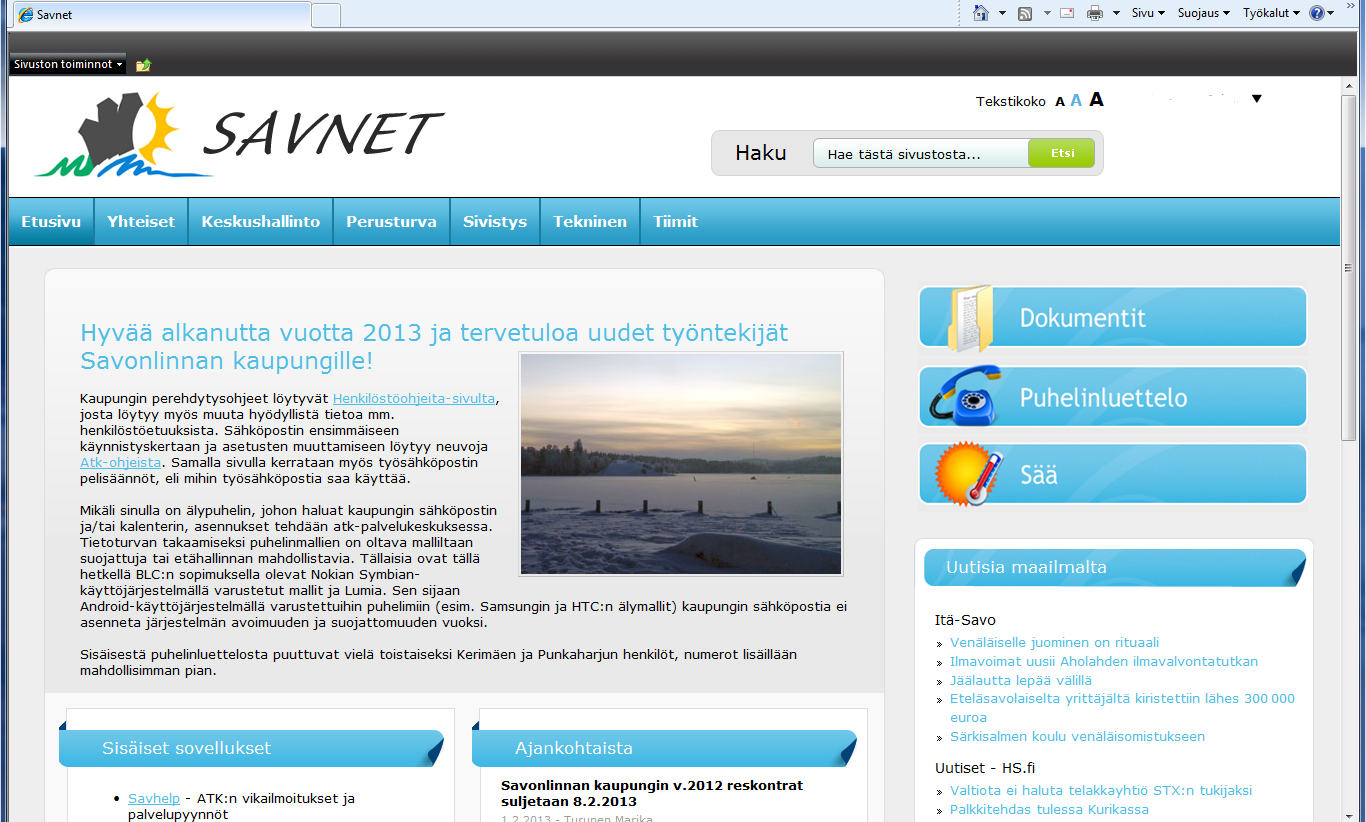Open the Keskushallinto navigation tab
1366x822 pixels.
(261, 222)
